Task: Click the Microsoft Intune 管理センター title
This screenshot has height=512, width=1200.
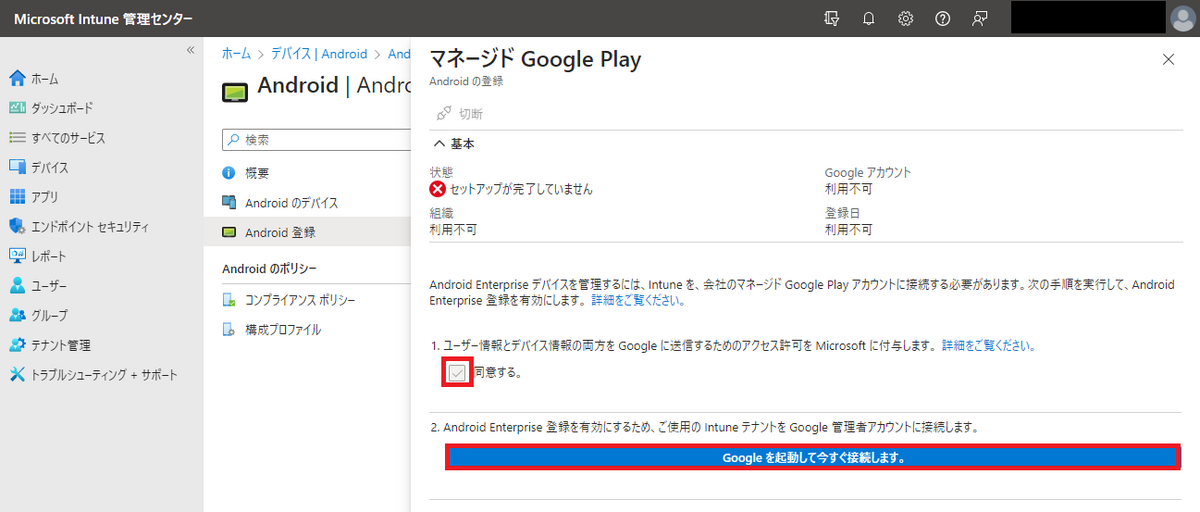Action: point(103,19)
